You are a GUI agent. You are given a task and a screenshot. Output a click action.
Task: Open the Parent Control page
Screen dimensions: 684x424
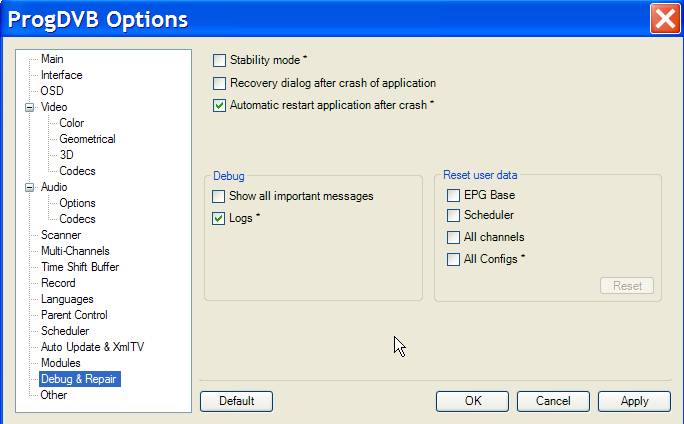(x=74, y=315)
